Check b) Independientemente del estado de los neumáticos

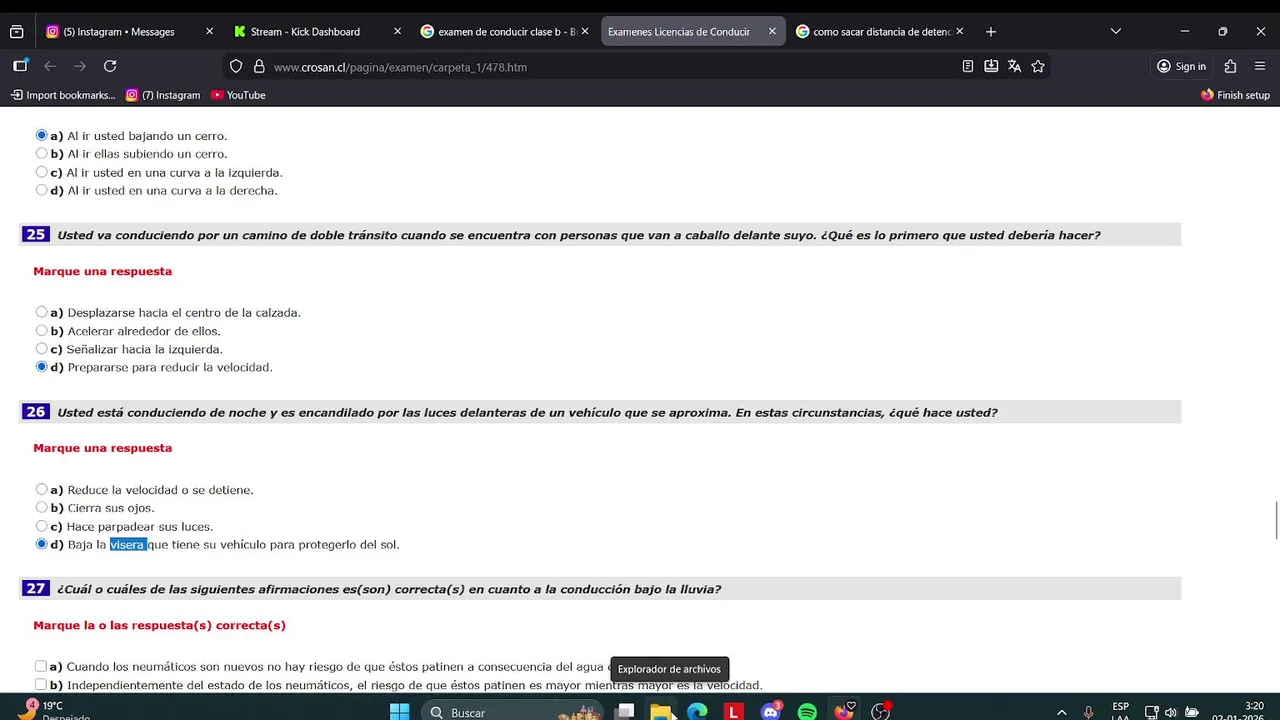point(41,685)
